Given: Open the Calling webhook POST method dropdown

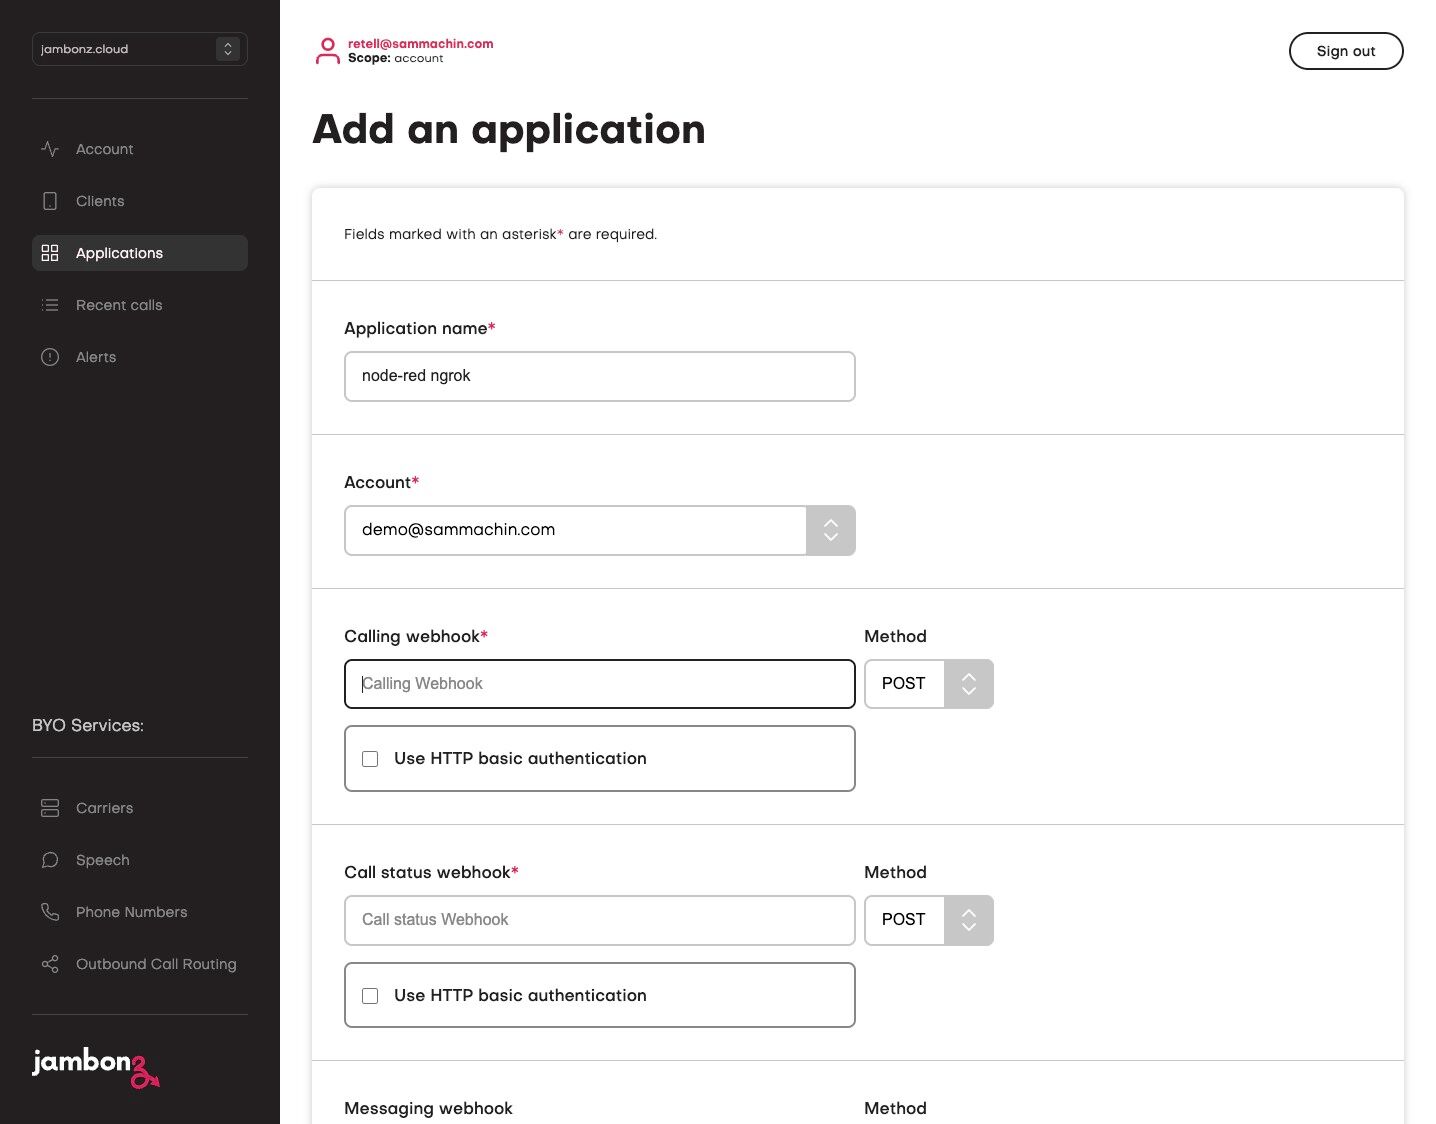Looking at the screenshot, I should [x=968, y=684].
